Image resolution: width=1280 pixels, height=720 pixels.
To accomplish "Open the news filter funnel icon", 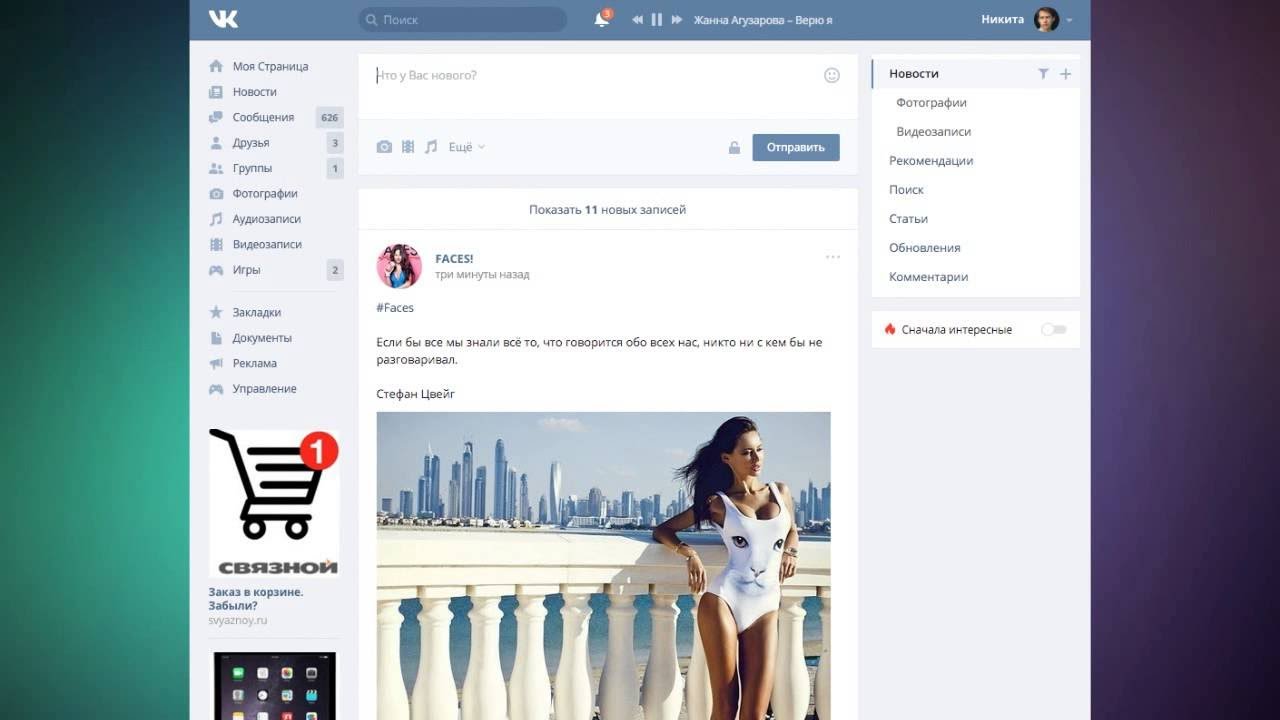I will (x=1043, y=74).
